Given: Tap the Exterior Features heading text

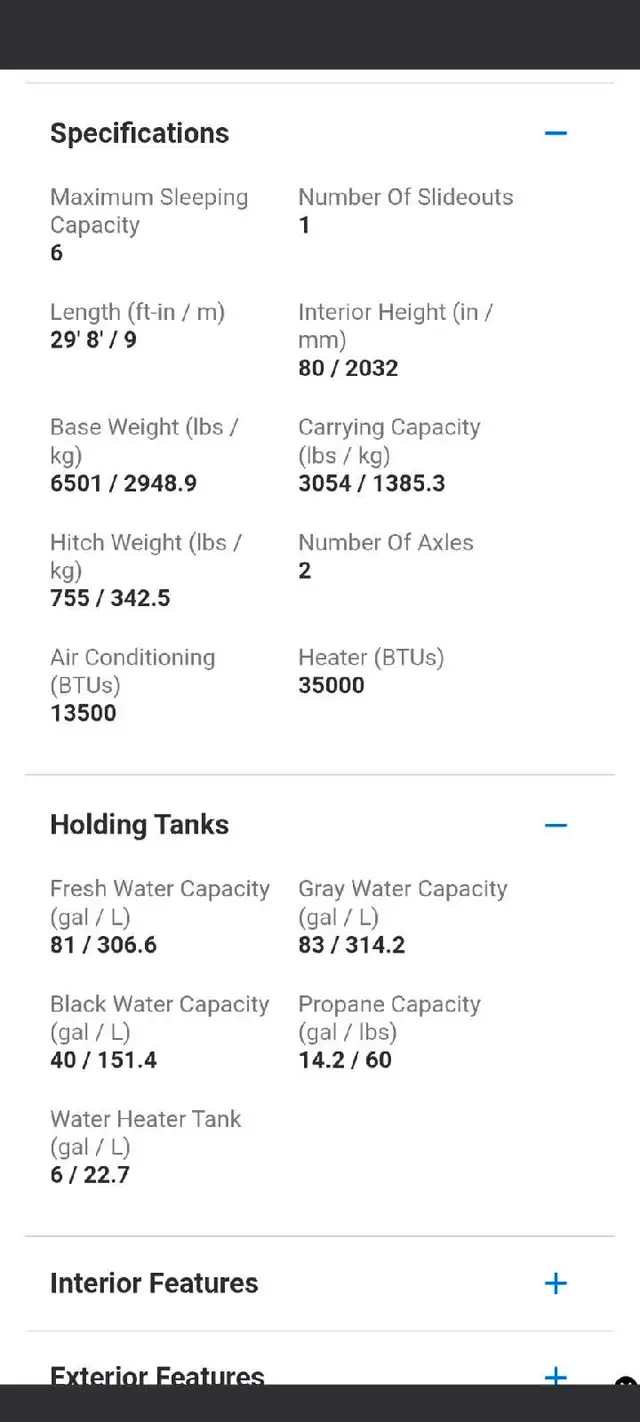Looking at the screenshot, I should click(x=157, y=1376).
